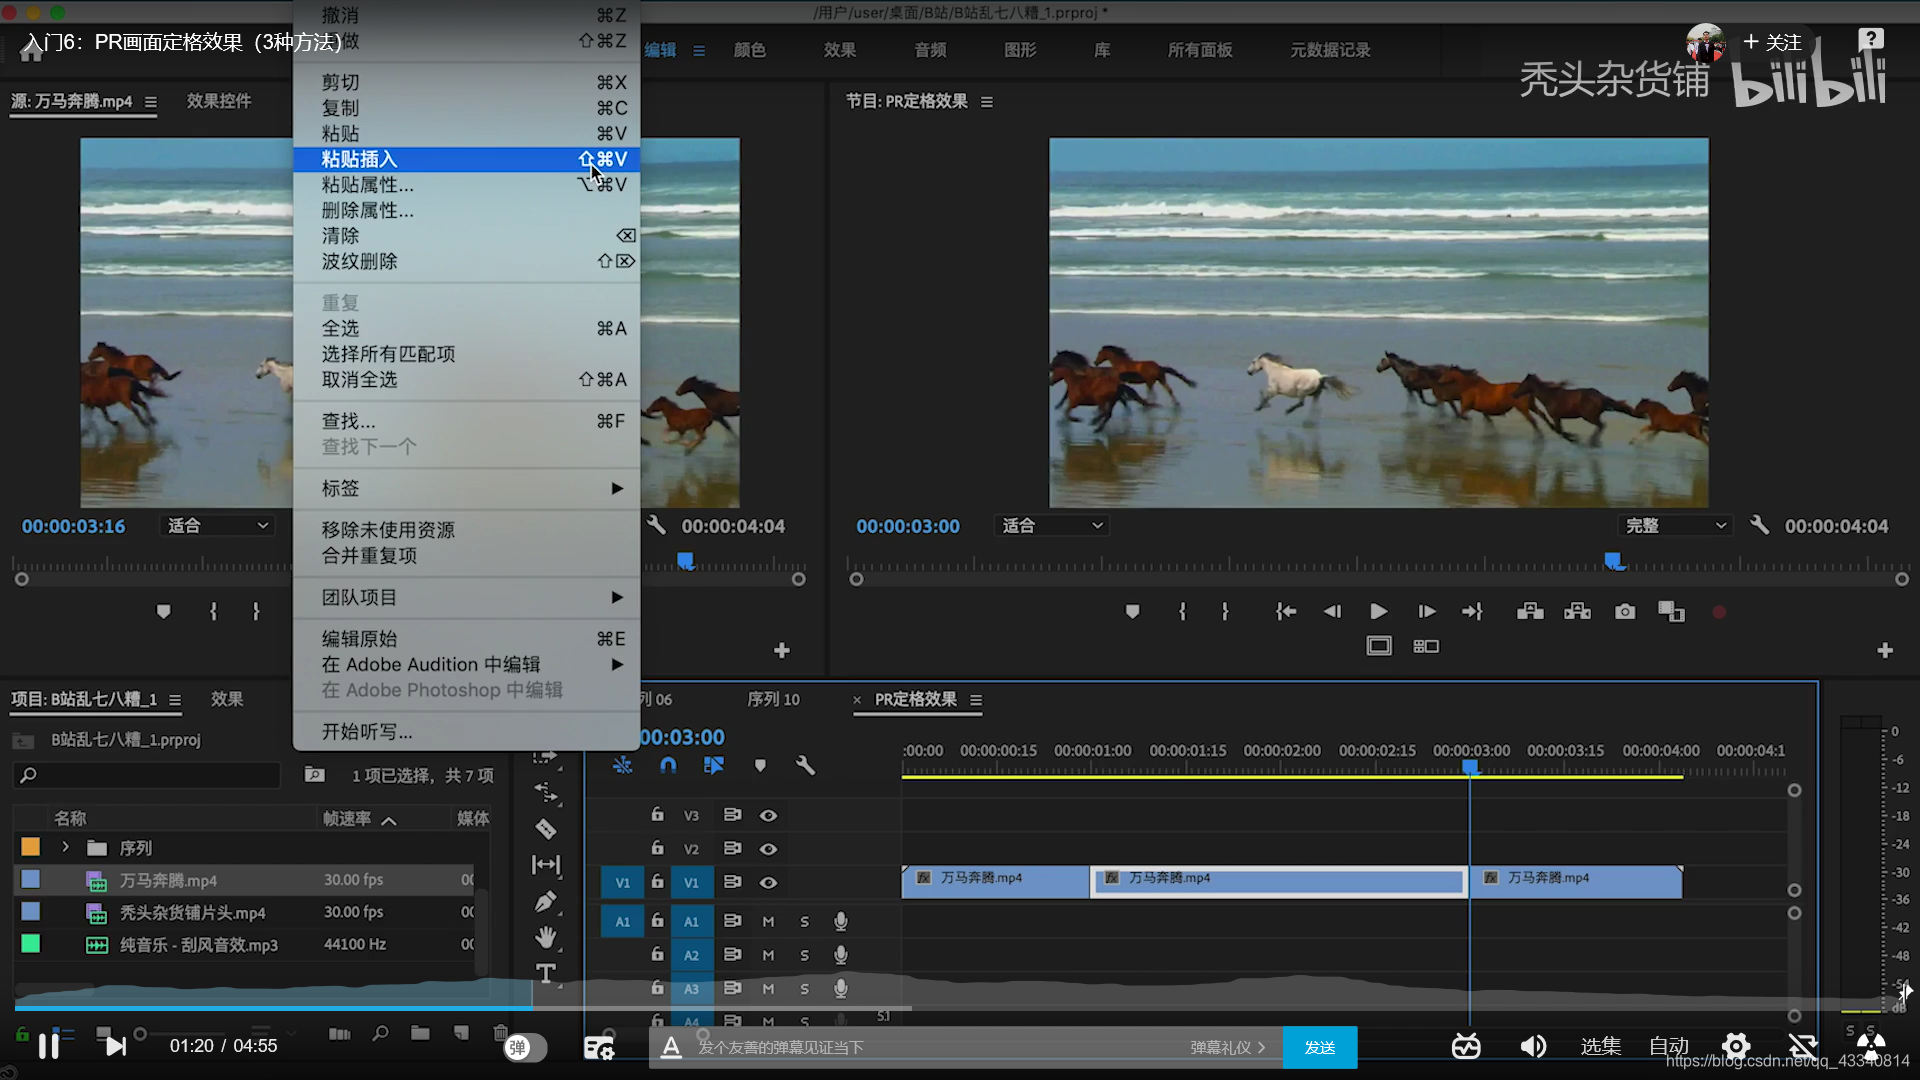Screen dimensions: 1920x1080
Task: Toggle V1 track eye visibility
Action: pyautogui.click(x=768, y=883)
